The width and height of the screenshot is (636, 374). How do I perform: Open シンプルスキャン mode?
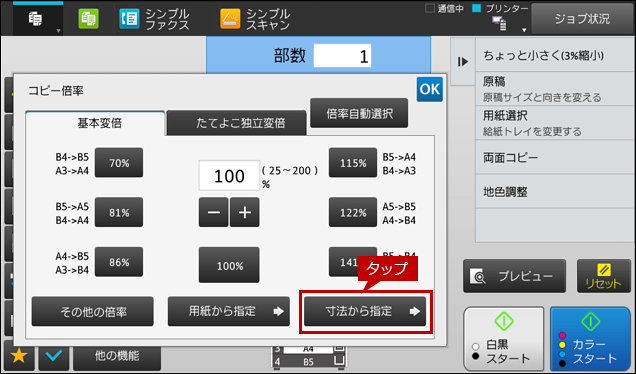pyautogui.click(x=255, y=19)
